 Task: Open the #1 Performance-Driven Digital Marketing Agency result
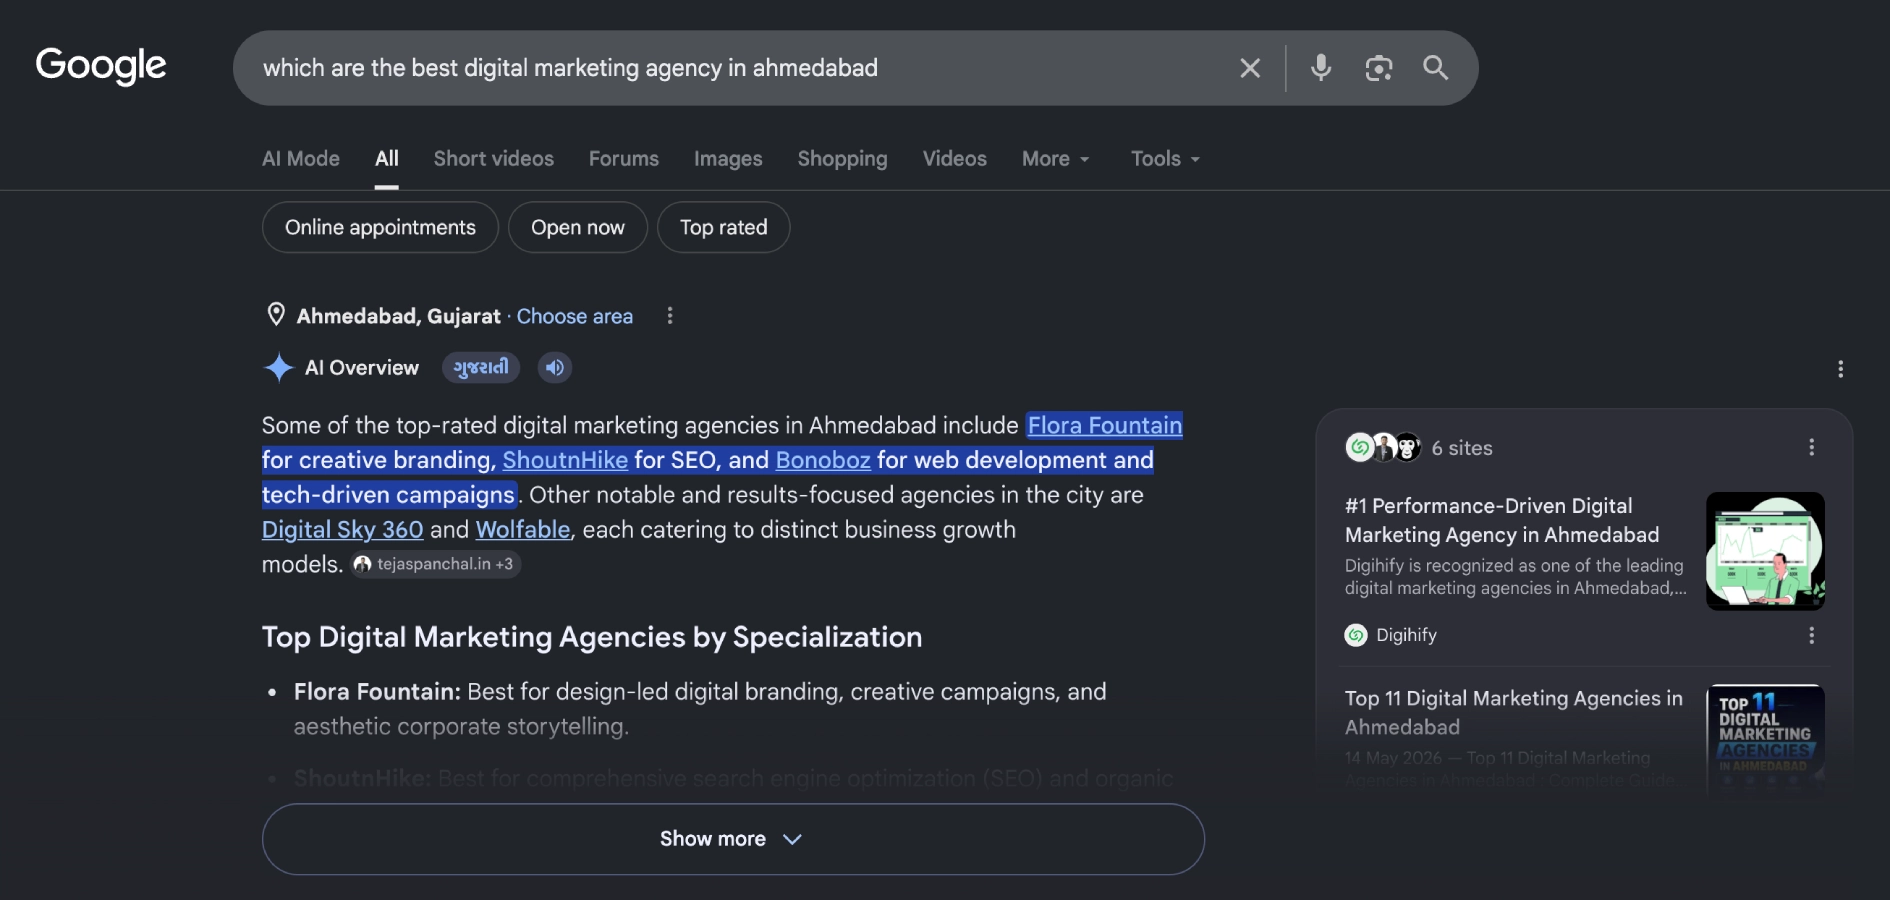click(1502, 520)
